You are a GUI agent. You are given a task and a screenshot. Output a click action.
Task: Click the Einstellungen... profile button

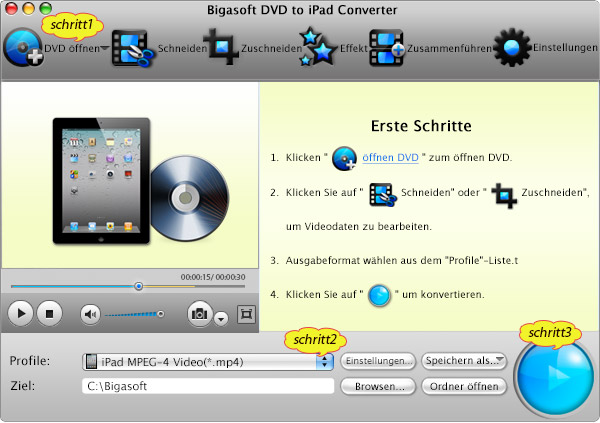tap(378, 361)
